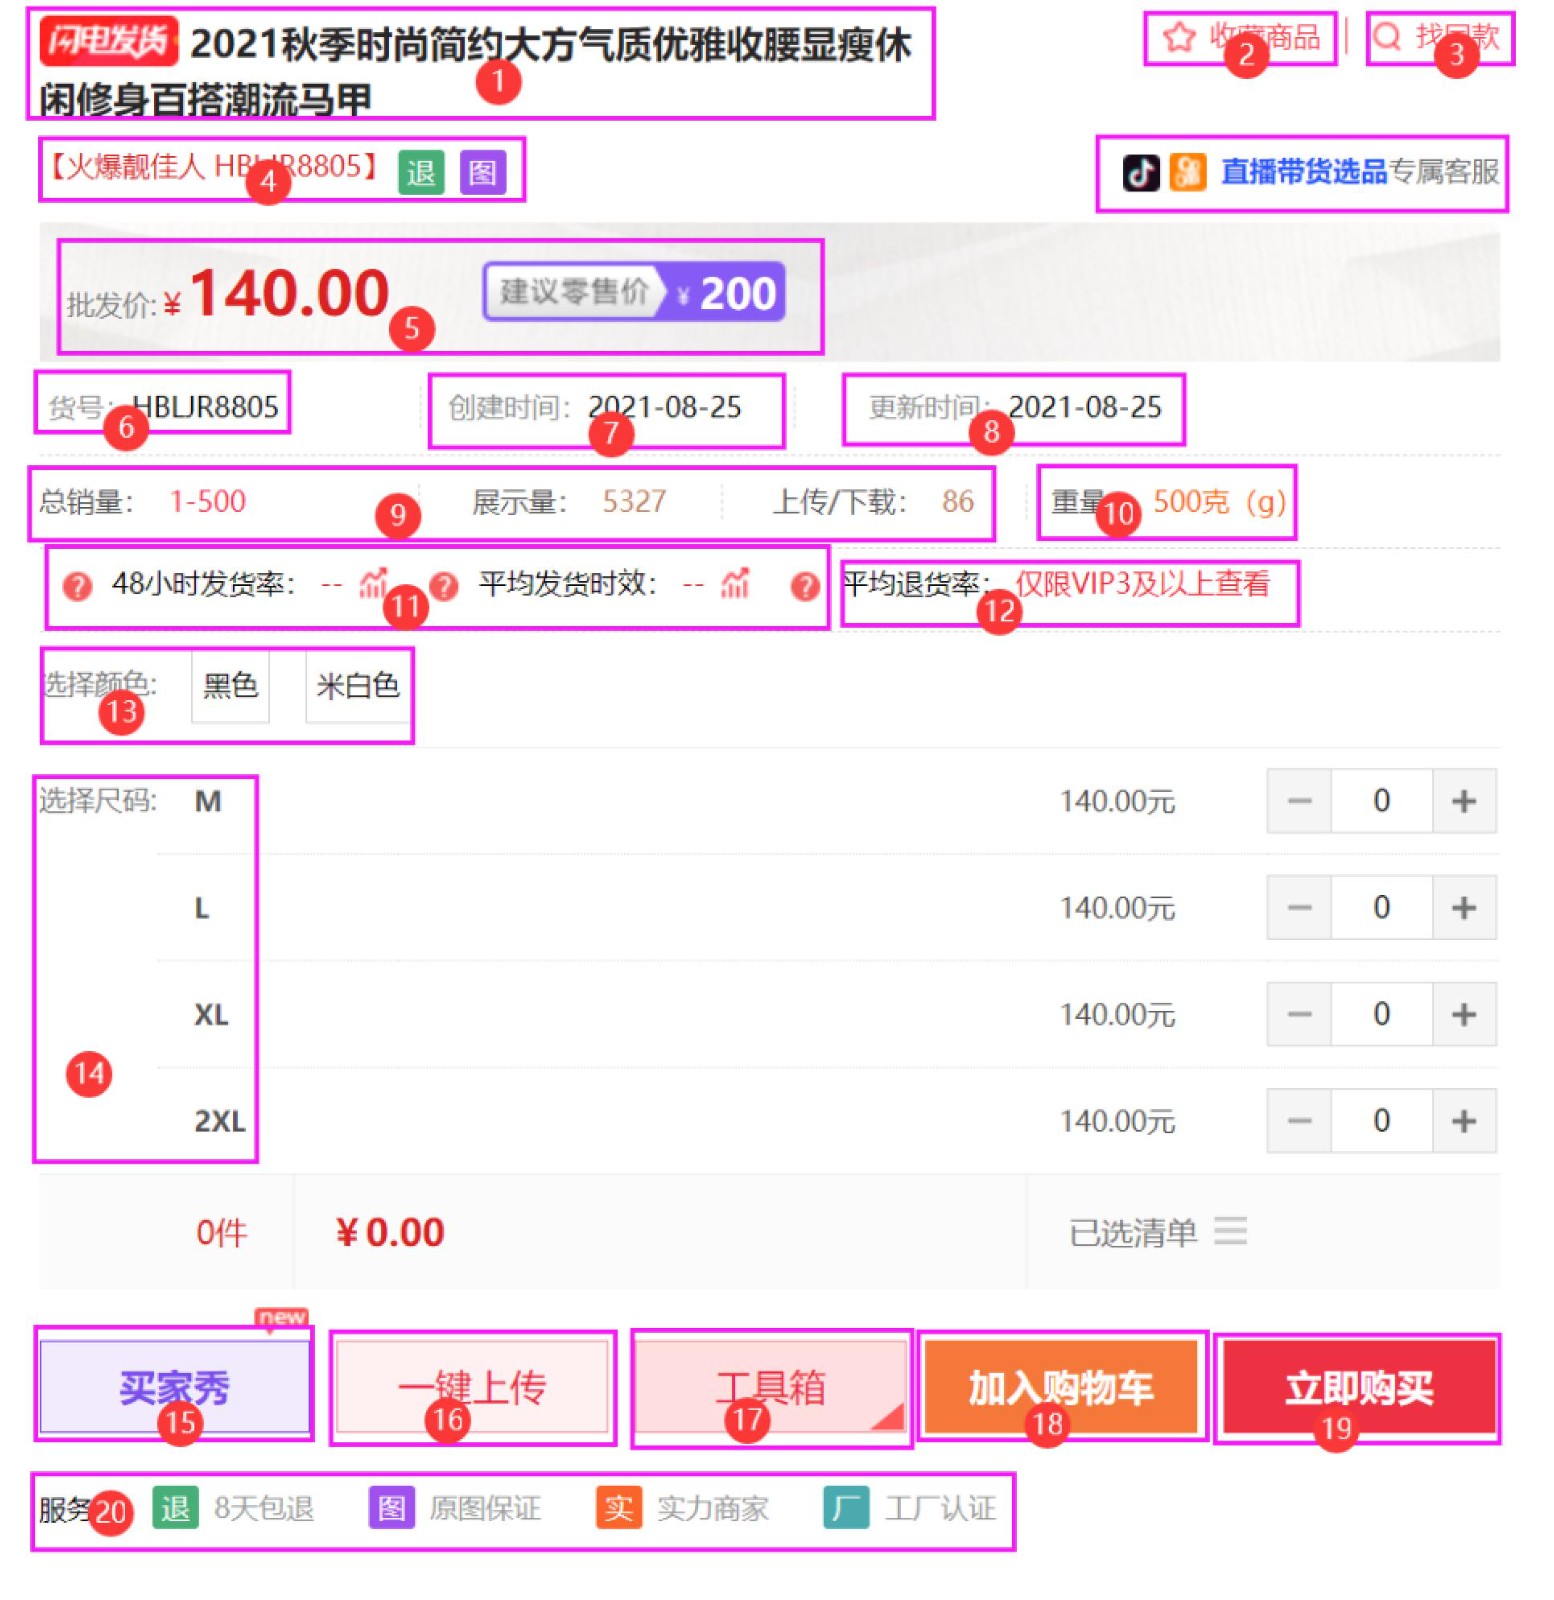Decrease quantity for size XL
The width and height of the screenshot is (1554, 1600).
click(x=1299, y=1014)
